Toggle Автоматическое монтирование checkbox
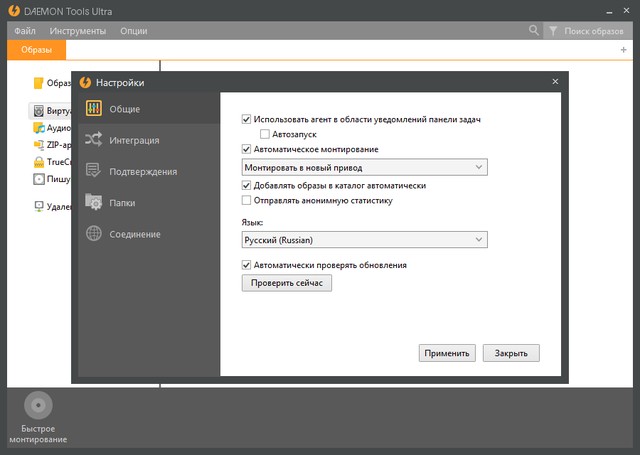This screenshot has height=455, width=640. 246,149
